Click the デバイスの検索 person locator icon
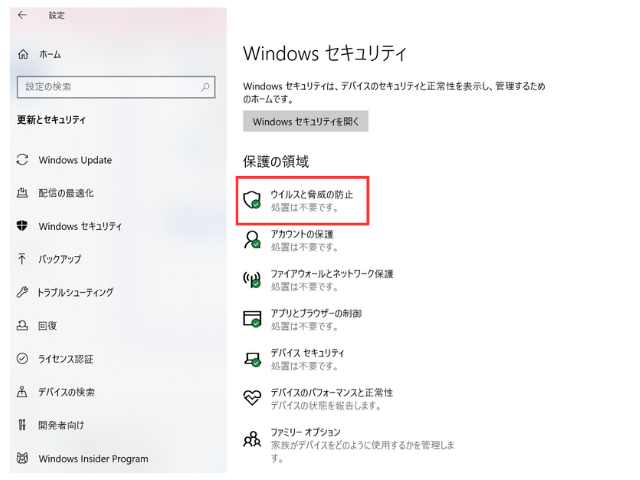The width and height of the screenshot is (640, 480). click(x=22, y=392)
